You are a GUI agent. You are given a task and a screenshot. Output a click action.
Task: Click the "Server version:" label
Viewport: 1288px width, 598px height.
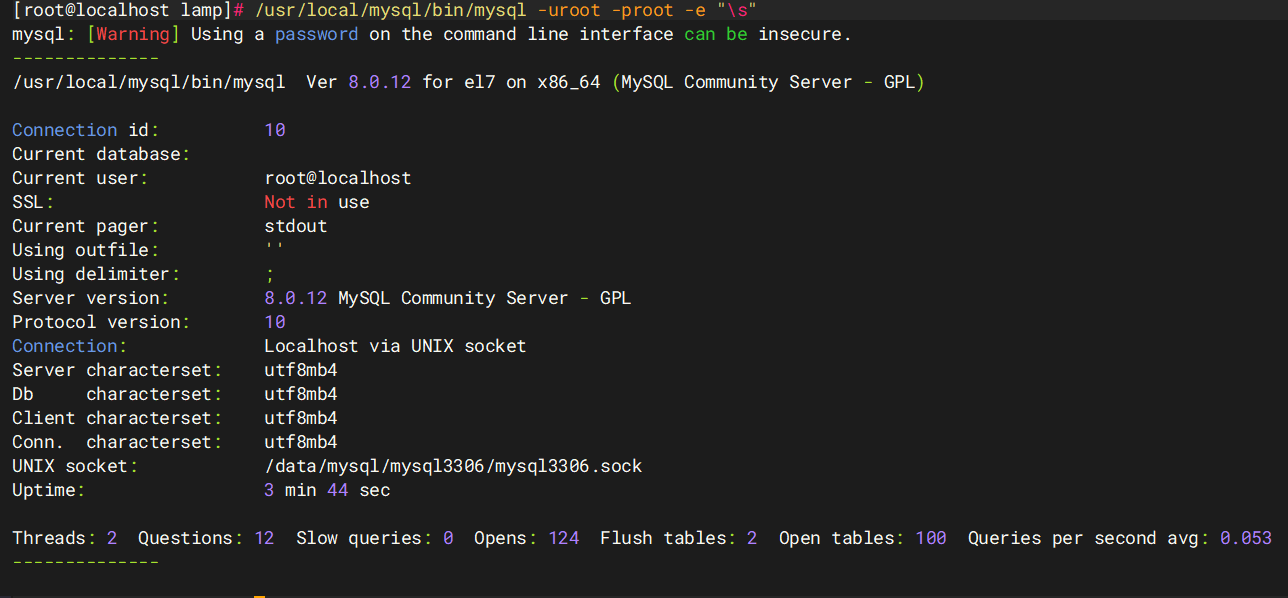click(x=91, y=298)
